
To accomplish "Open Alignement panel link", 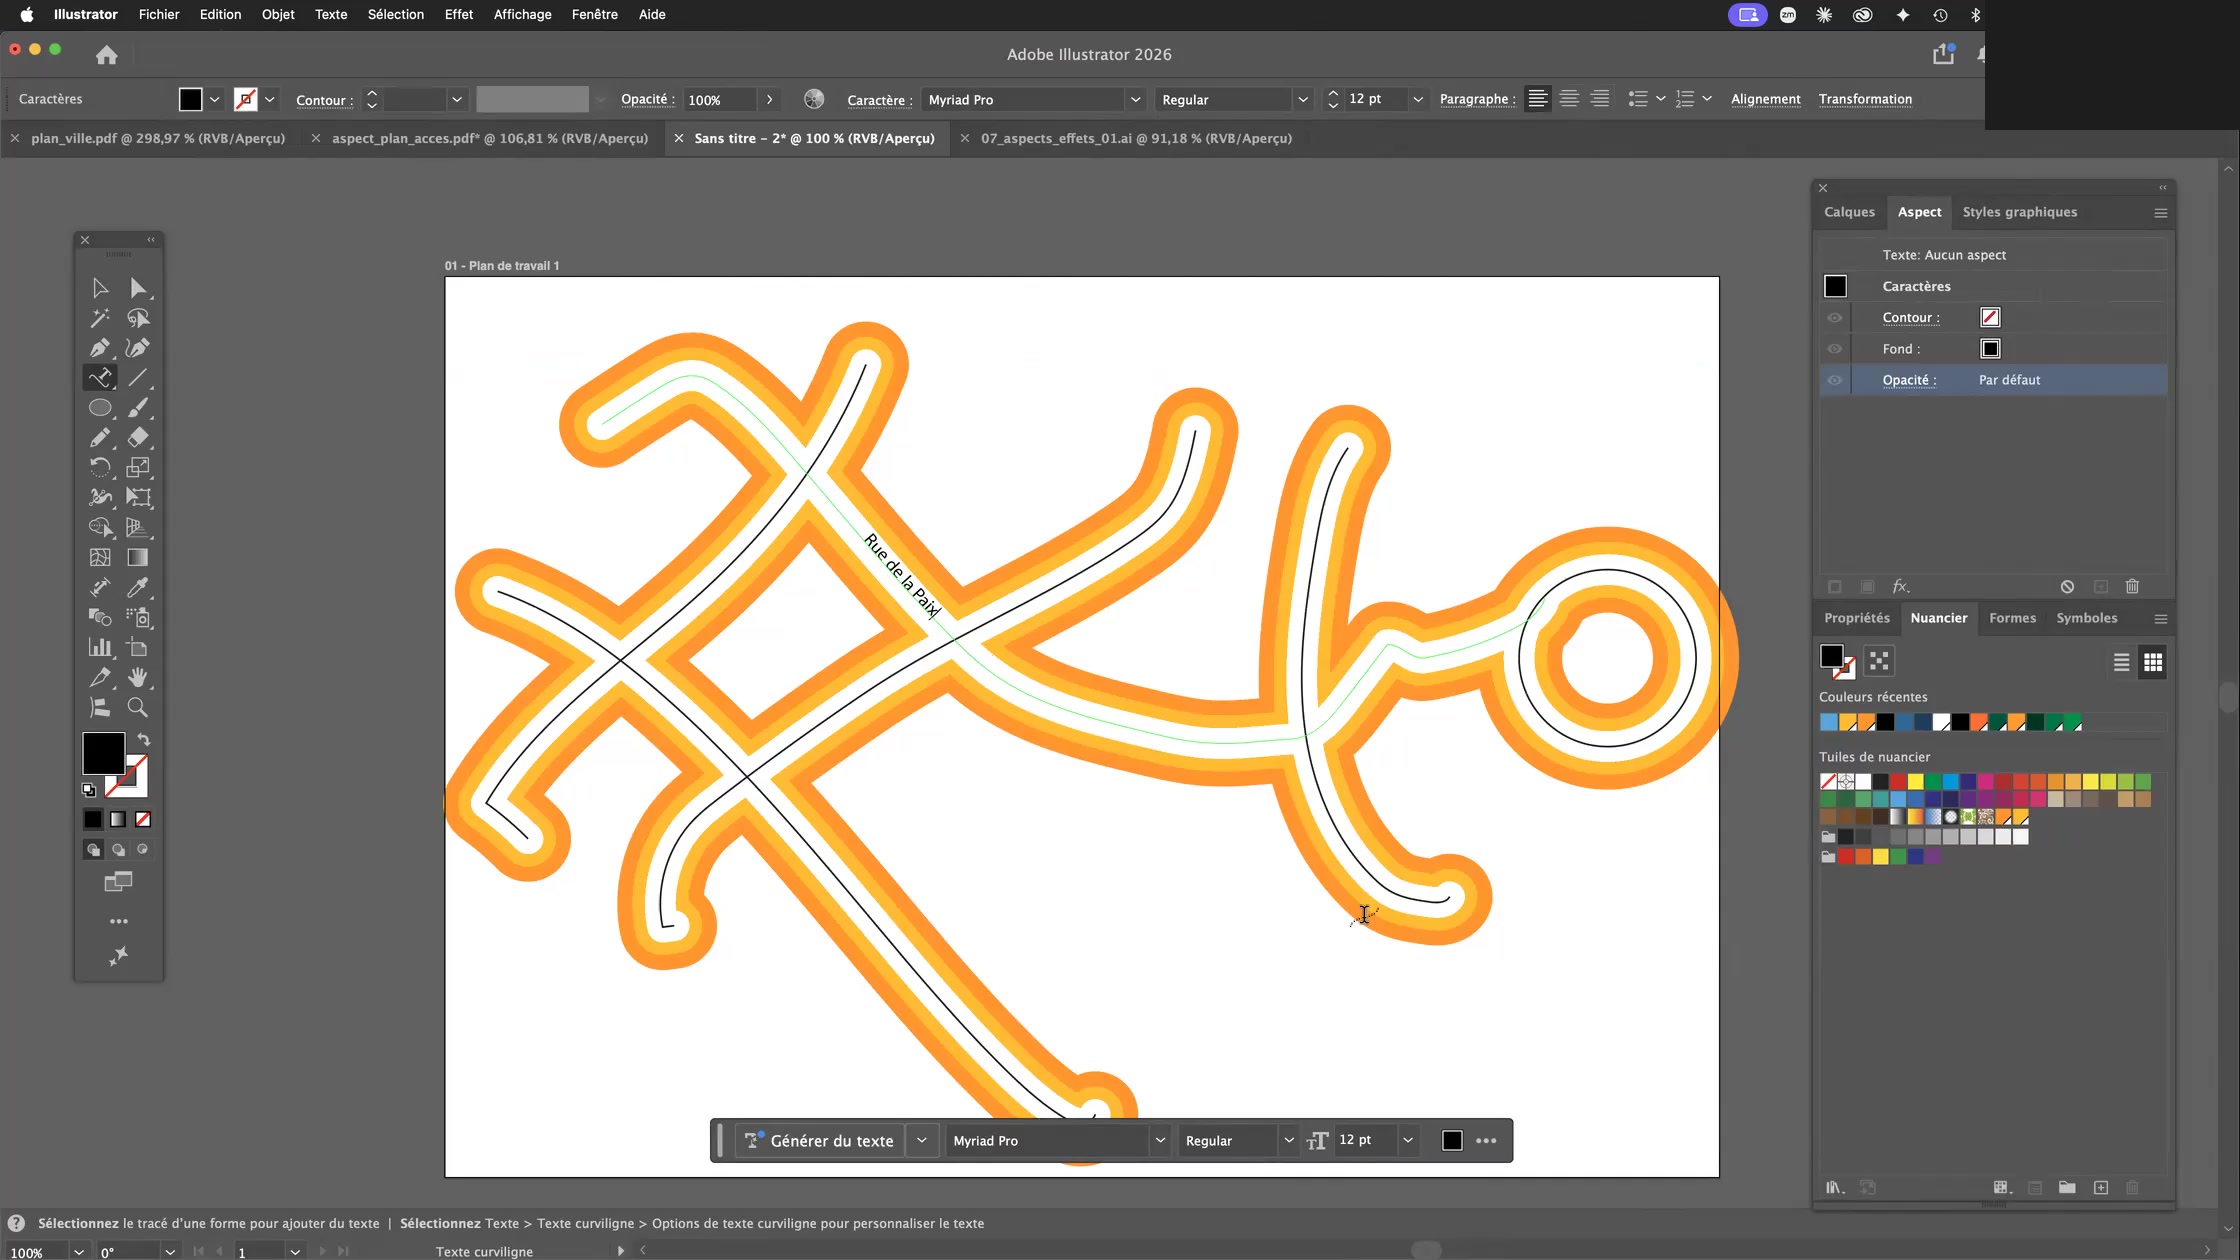I will (1765, 99).
